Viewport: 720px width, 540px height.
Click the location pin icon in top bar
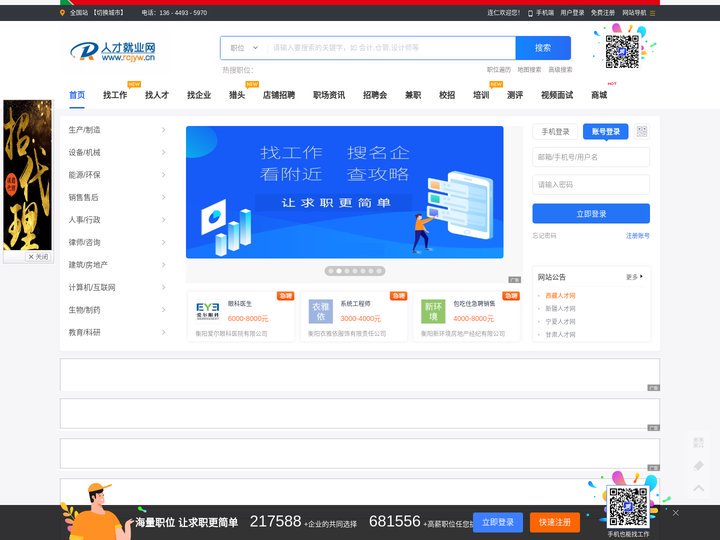coord(62,13)
